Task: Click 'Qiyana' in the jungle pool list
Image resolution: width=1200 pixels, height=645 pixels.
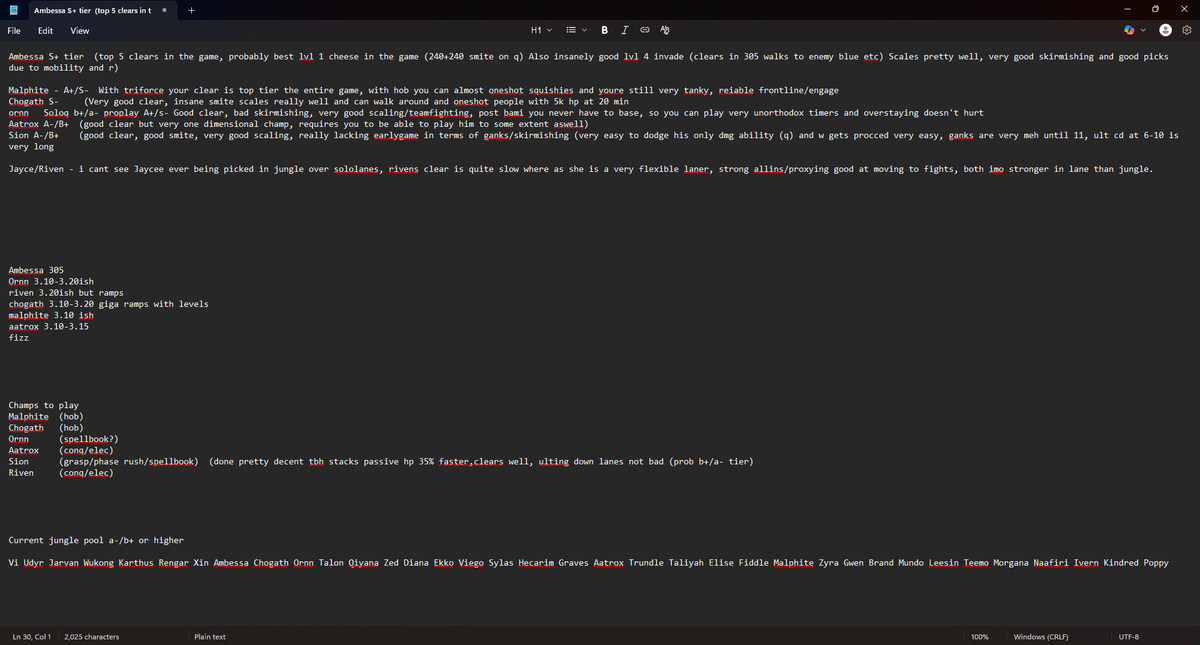Action: point(363,563)
